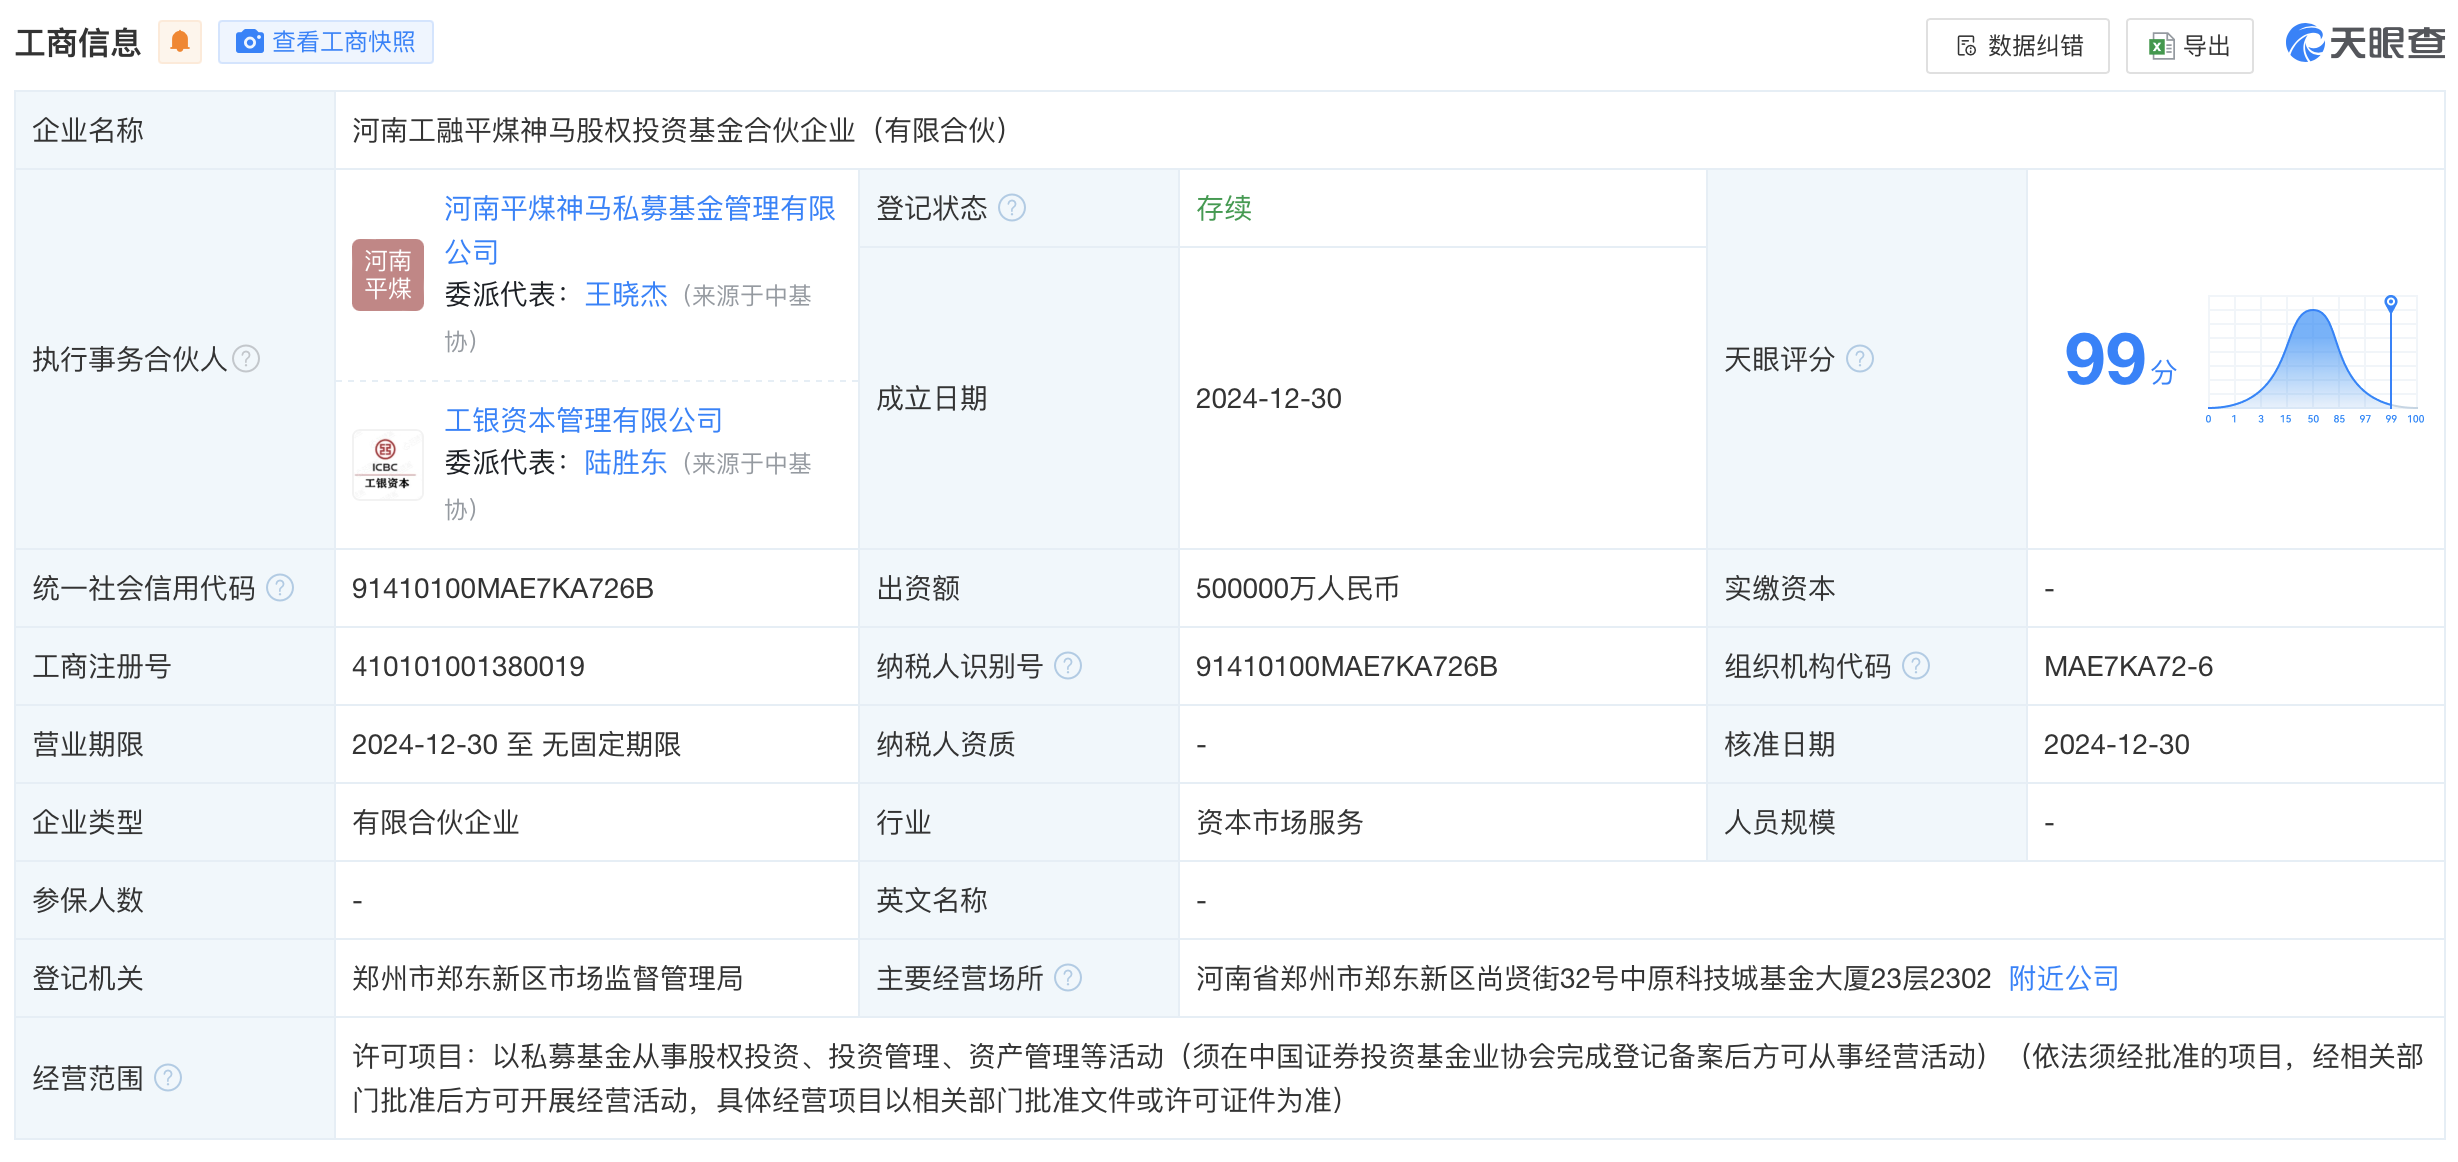Click help icon beside 经营范围
Image resolution: width=2458 pixels, height=1162 pixels.
coord(168,1078)
